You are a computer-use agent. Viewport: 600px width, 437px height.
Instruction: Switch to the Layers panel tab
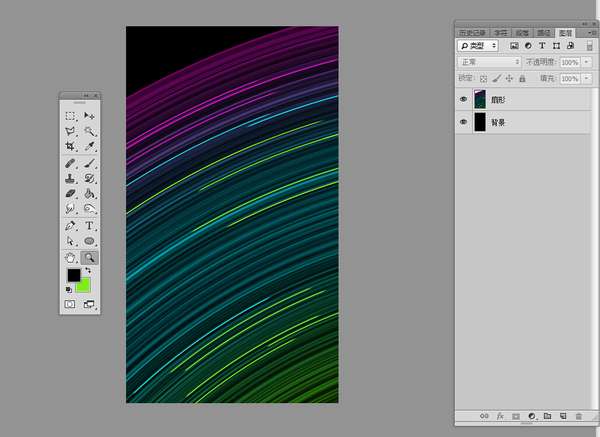pyautogui.click(x=565, y=33)
